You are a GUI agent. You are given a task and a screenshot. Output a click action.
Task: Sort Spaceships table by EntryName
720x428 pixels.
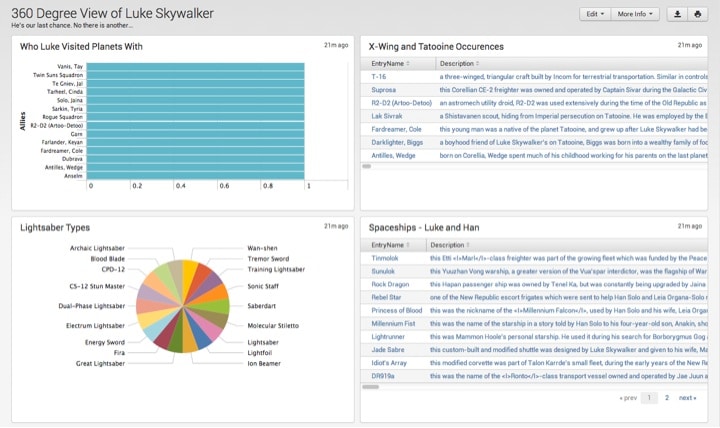pos(390,245)
